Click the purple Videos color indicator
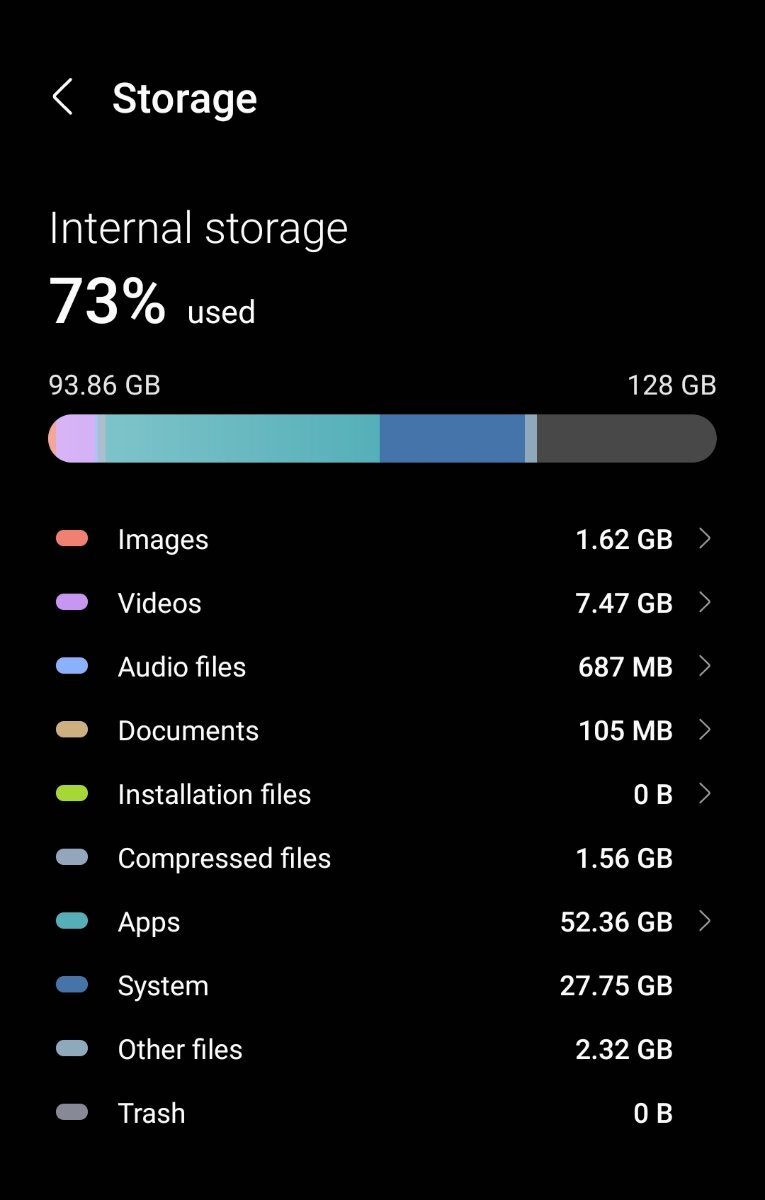 tap(72, 603)
